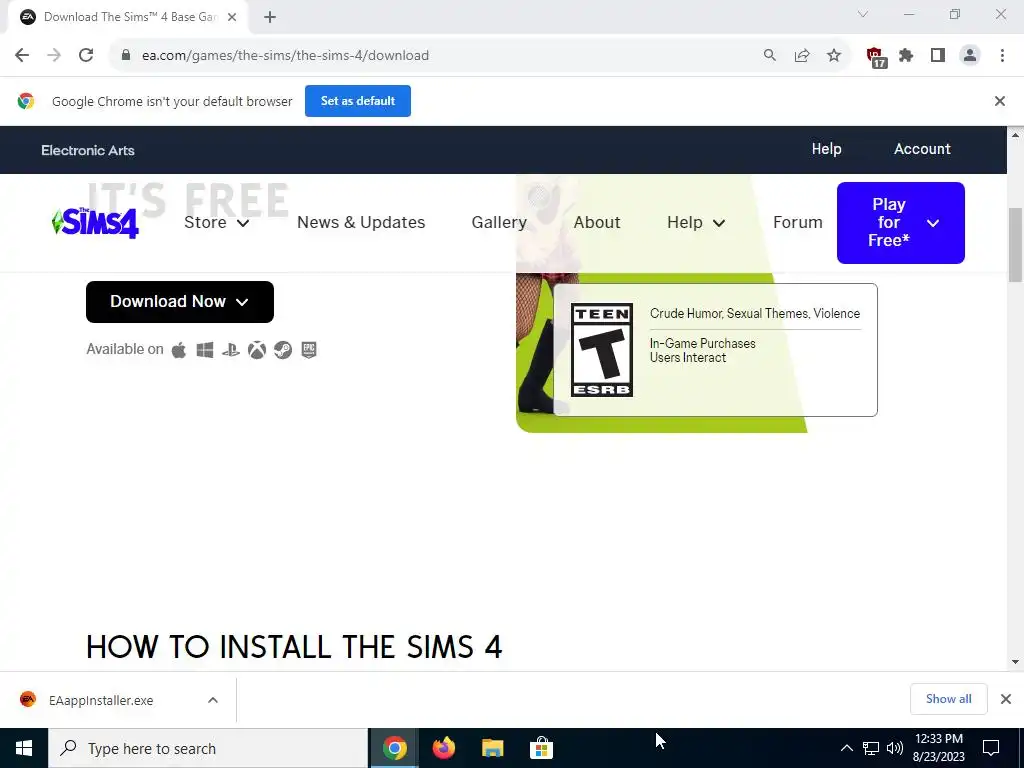Open Firefox from the taskbar
The image size is (1024, 768).
click(444, 748)
